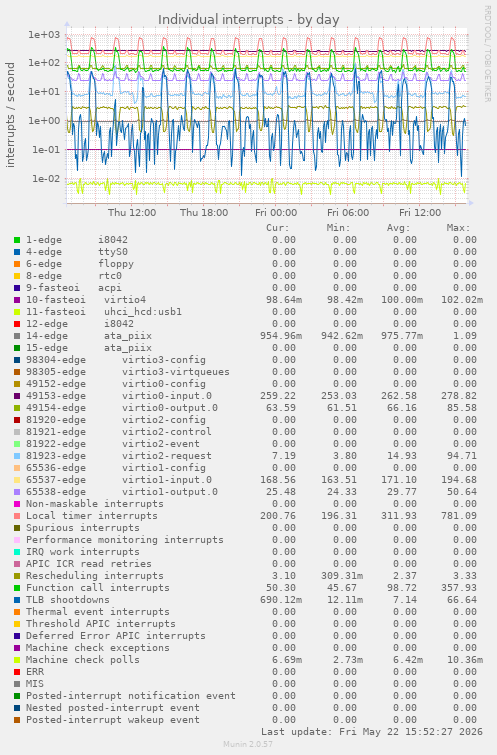Click the red swatch beside 12-edge i8042
Image resolution: width=497 pixels, height=755 pixels.
click(17, 324)
